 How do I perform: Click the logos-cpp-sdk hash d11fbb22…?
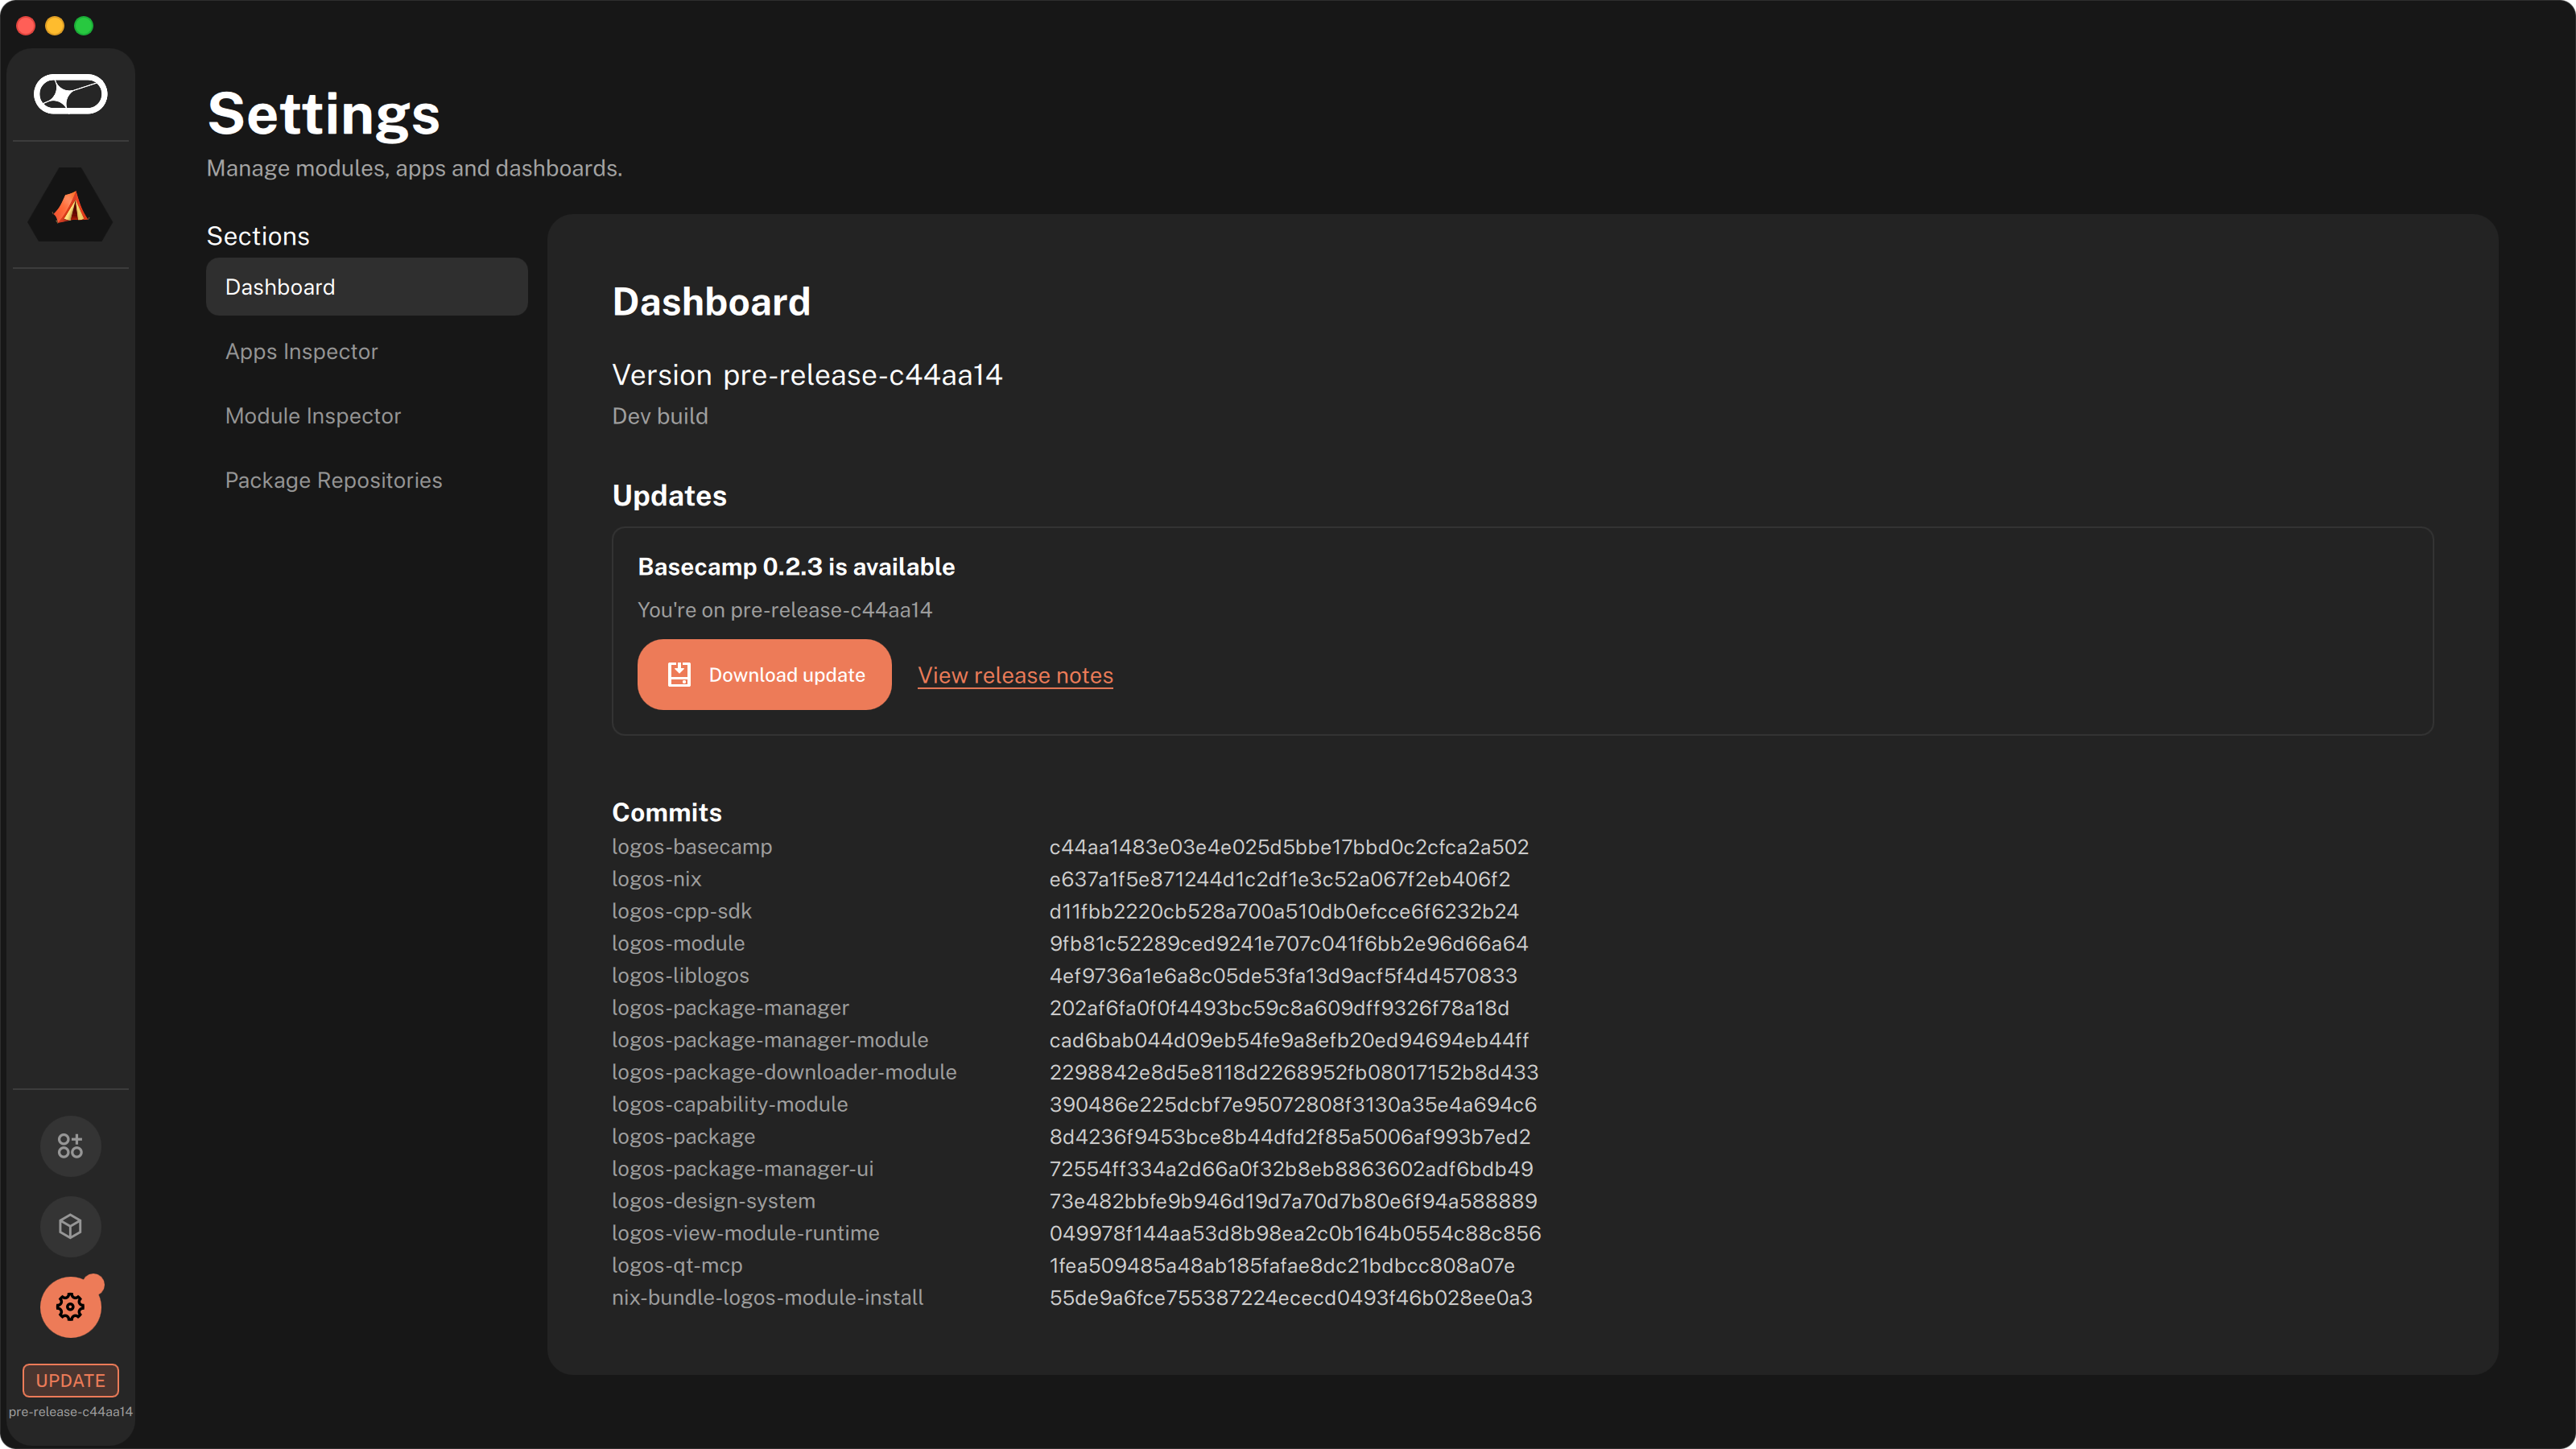coord(1284,911)
